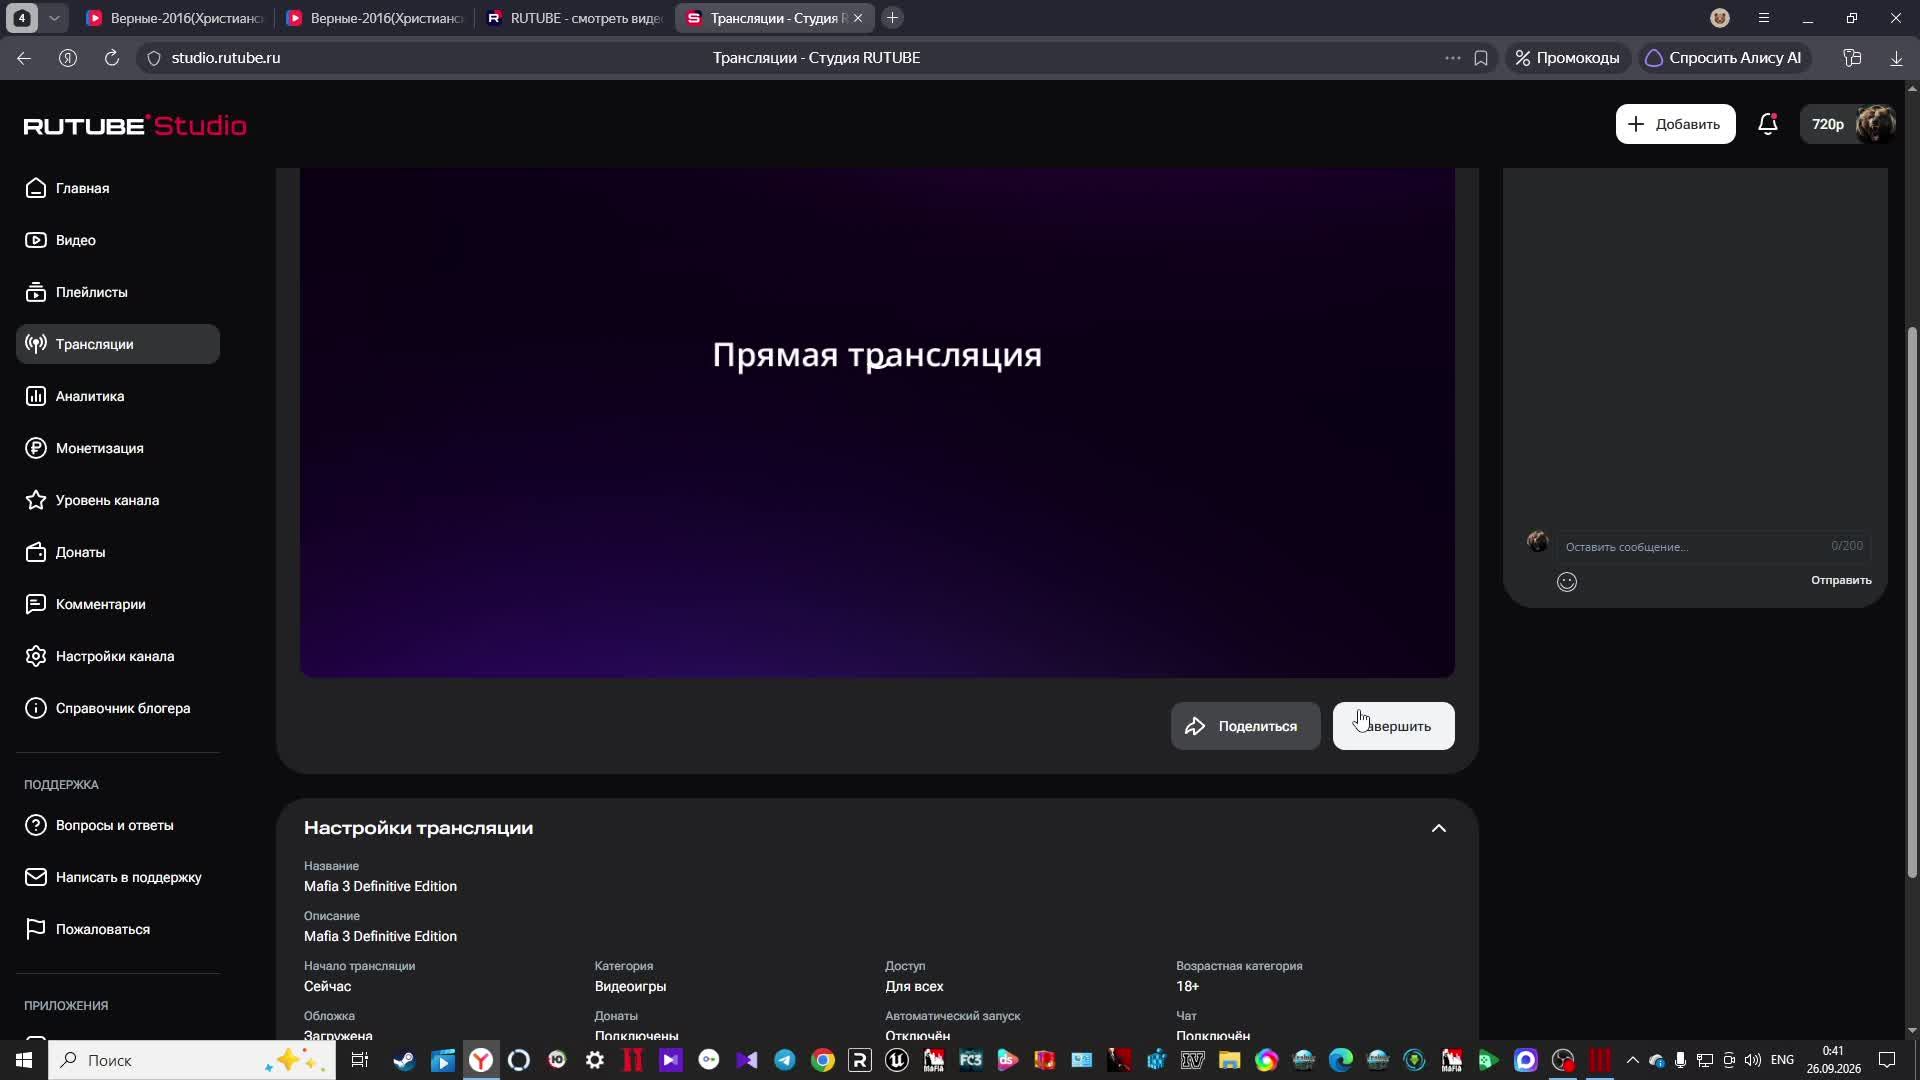Open Монетизация section

coord(118,448)
